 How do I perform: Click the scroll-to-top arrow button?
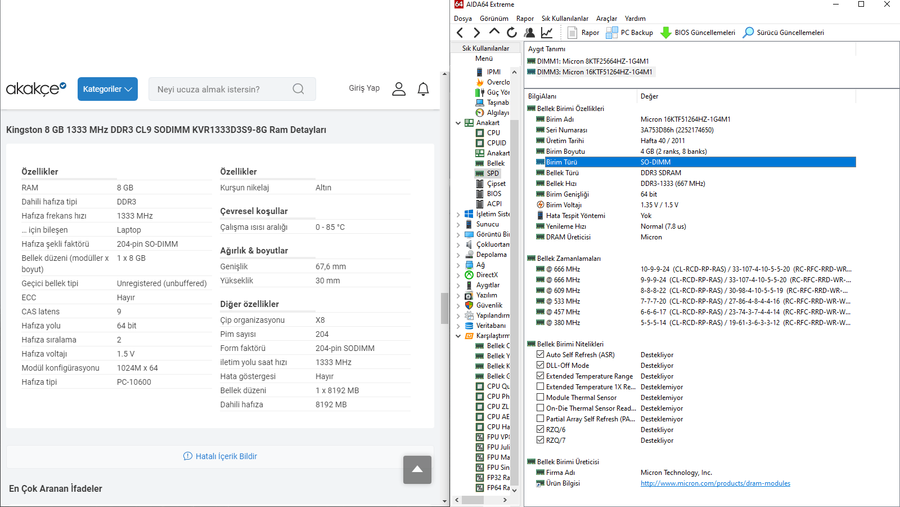(x=417, y=470)
